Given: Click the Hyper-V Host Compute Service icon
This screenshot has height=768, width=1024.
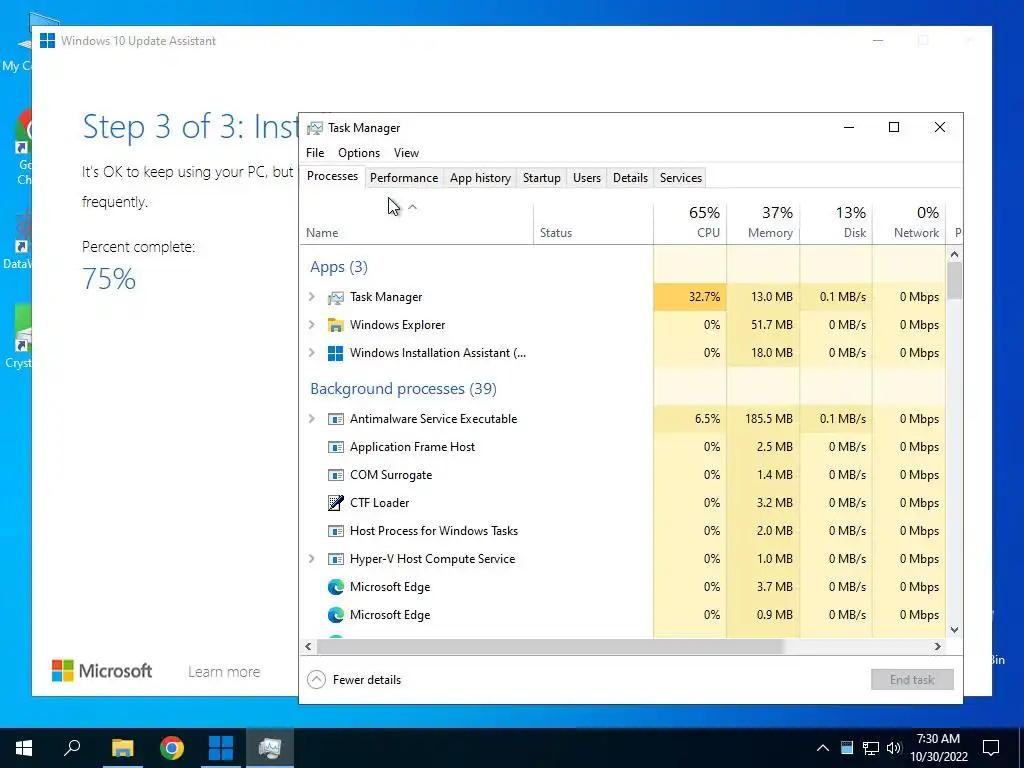Looking at the screenshot, I should pos(335,559).
